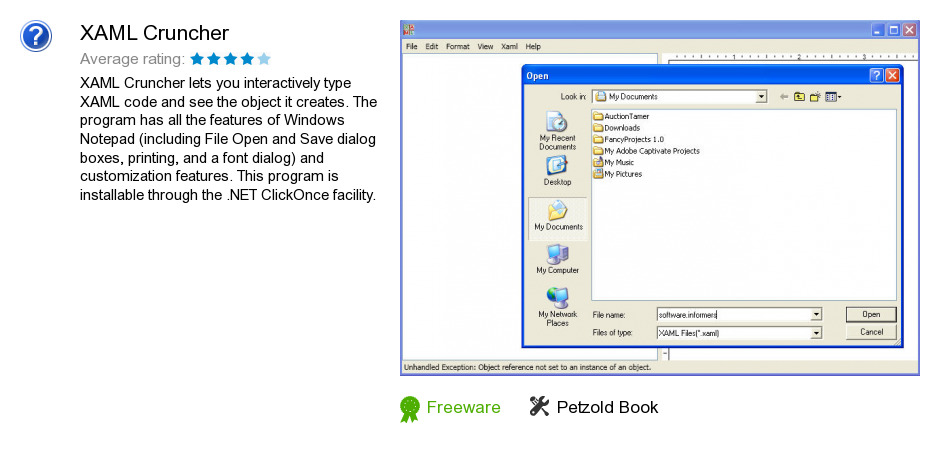Open the View menu
The width and height of the screenshot is (940, 453).
(485, 46)
